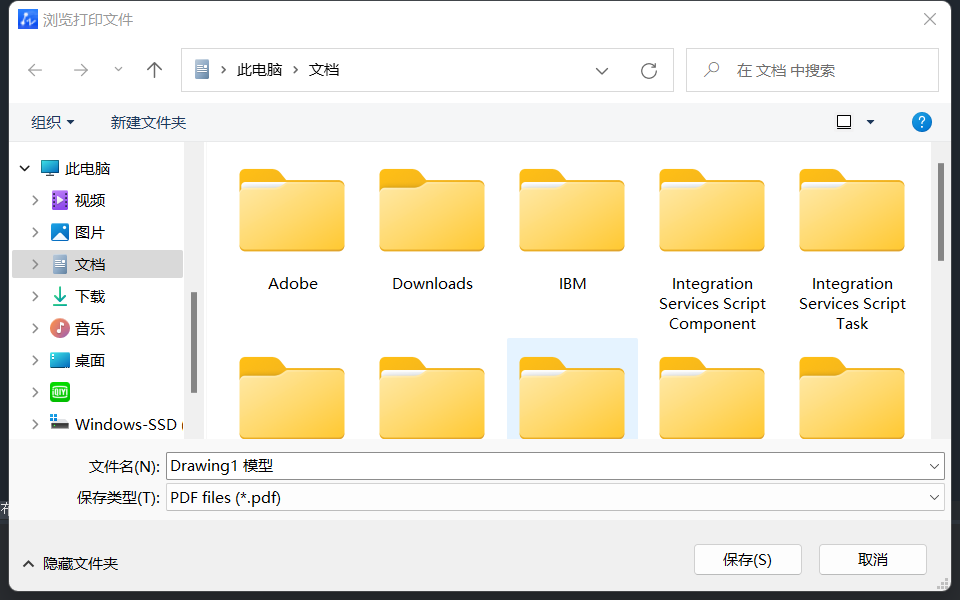This screenshot has height=600, width=960.
Task: Click the application icon in title bar
Action: pyautogui.click(x=28, y=19)
